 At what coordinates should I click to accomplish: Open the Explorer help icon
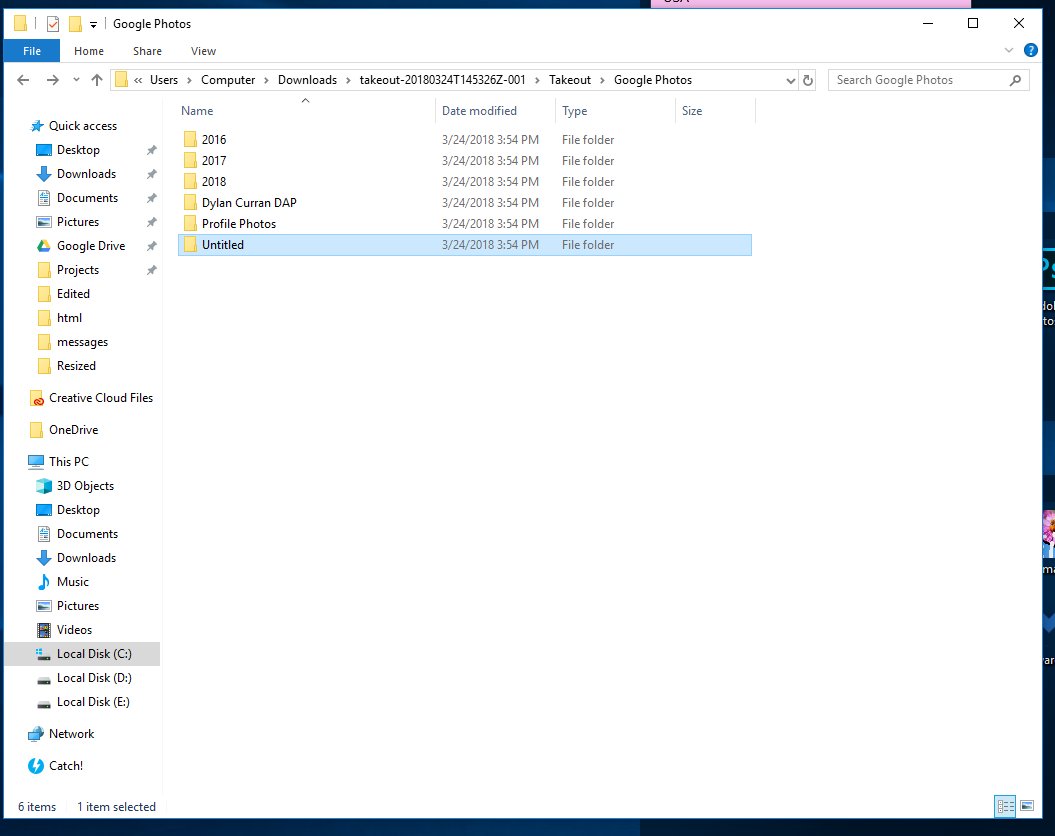tap(1030, 50)
